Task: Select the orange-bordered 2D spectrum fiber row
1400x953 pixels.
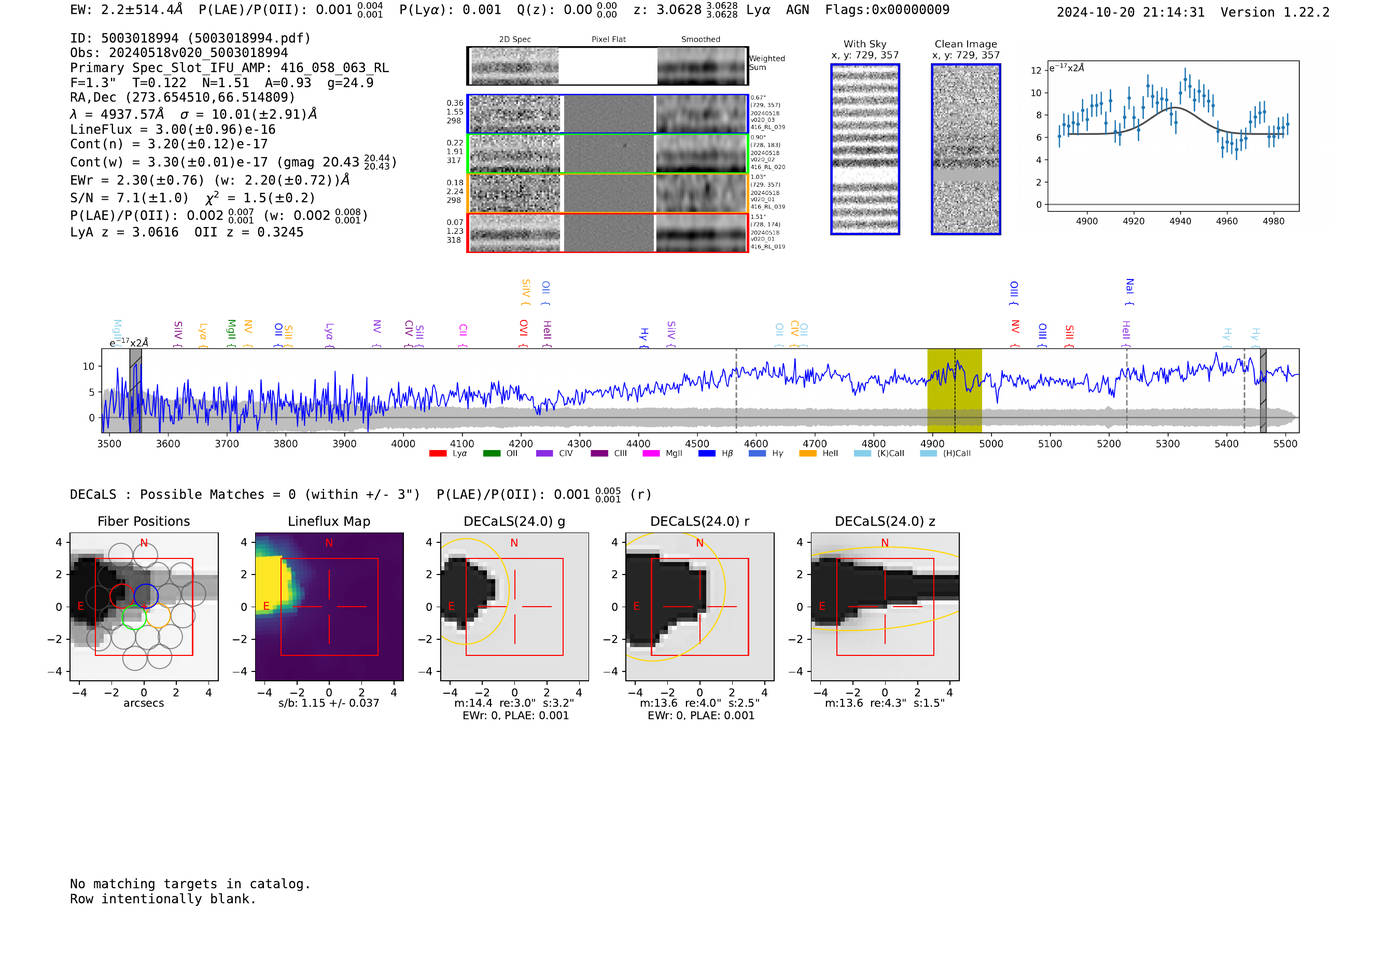Action: click(608, 193)
